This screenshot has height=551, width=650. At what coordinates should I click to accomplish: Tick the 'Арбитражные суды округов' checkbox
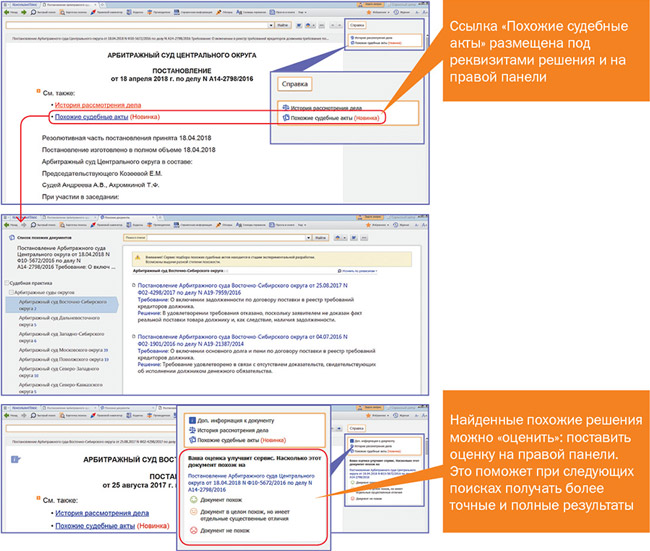coord(12,292)
